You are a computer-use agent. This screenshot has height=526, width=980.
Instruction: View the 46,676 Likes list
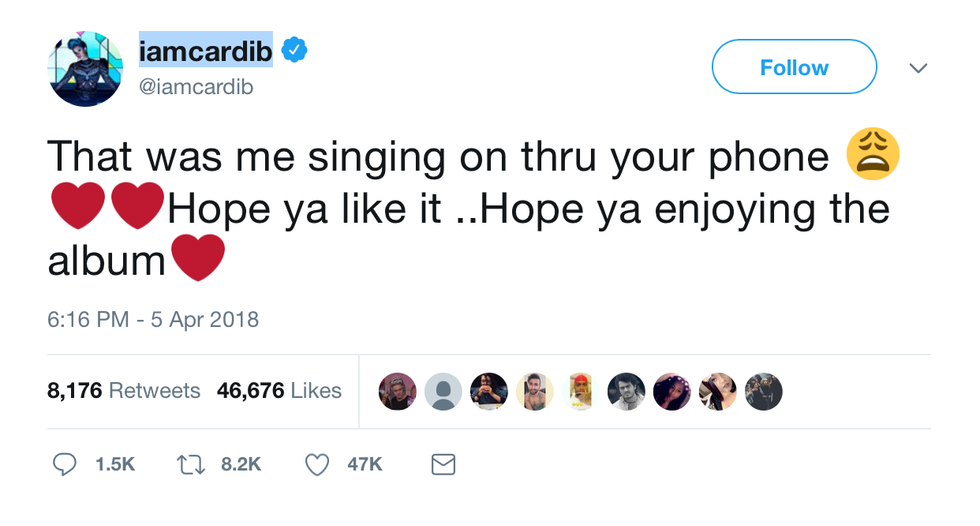(279, 391)
